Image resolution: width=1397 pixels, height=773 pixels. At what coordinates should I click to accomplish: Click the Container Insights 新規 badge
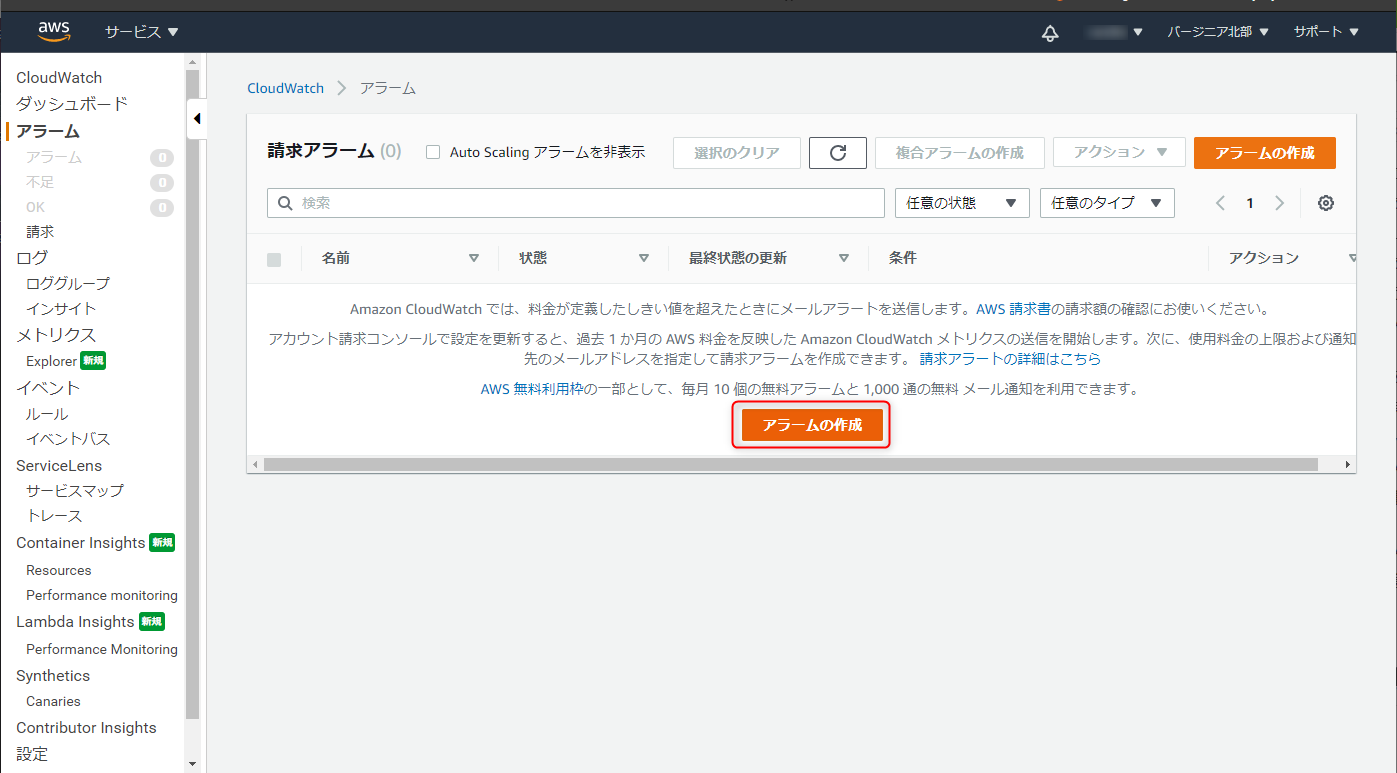coord(162,543)
